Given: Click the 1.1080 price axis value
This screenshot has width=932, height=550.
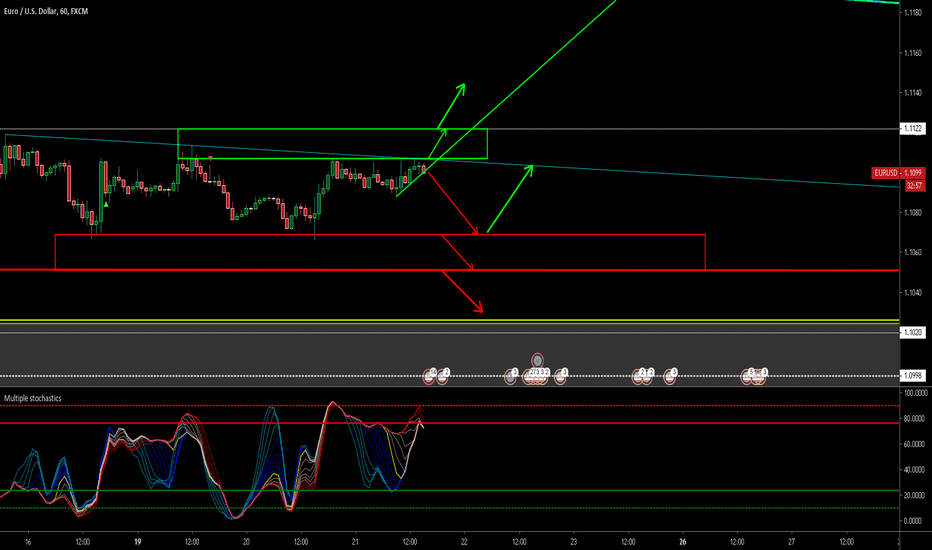Looking at the screenshot, I should pyautogui.click(x=912, y=212).
